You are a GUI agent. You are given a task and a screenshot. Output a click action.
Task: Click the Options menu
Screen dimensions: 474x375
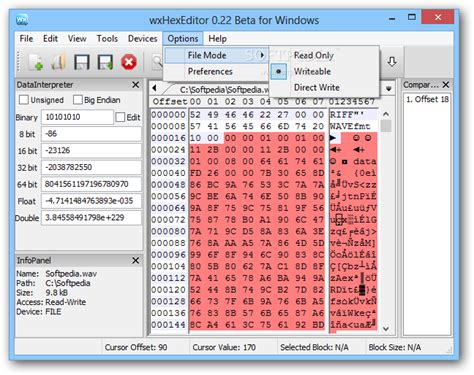(183, 39)
